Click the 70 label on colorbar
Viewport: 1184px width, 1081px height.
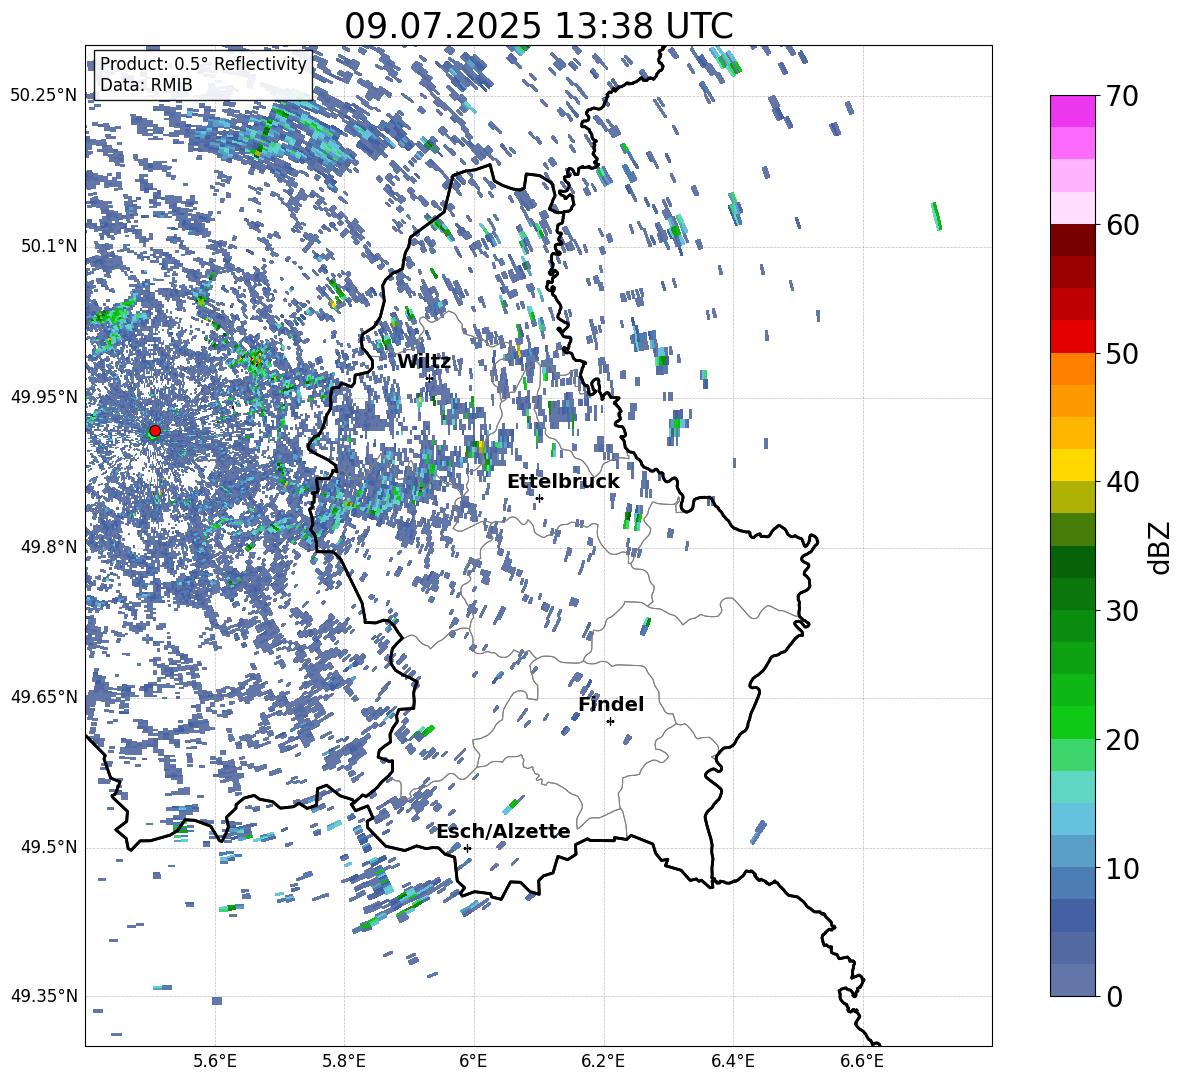tap(1122, 97)
